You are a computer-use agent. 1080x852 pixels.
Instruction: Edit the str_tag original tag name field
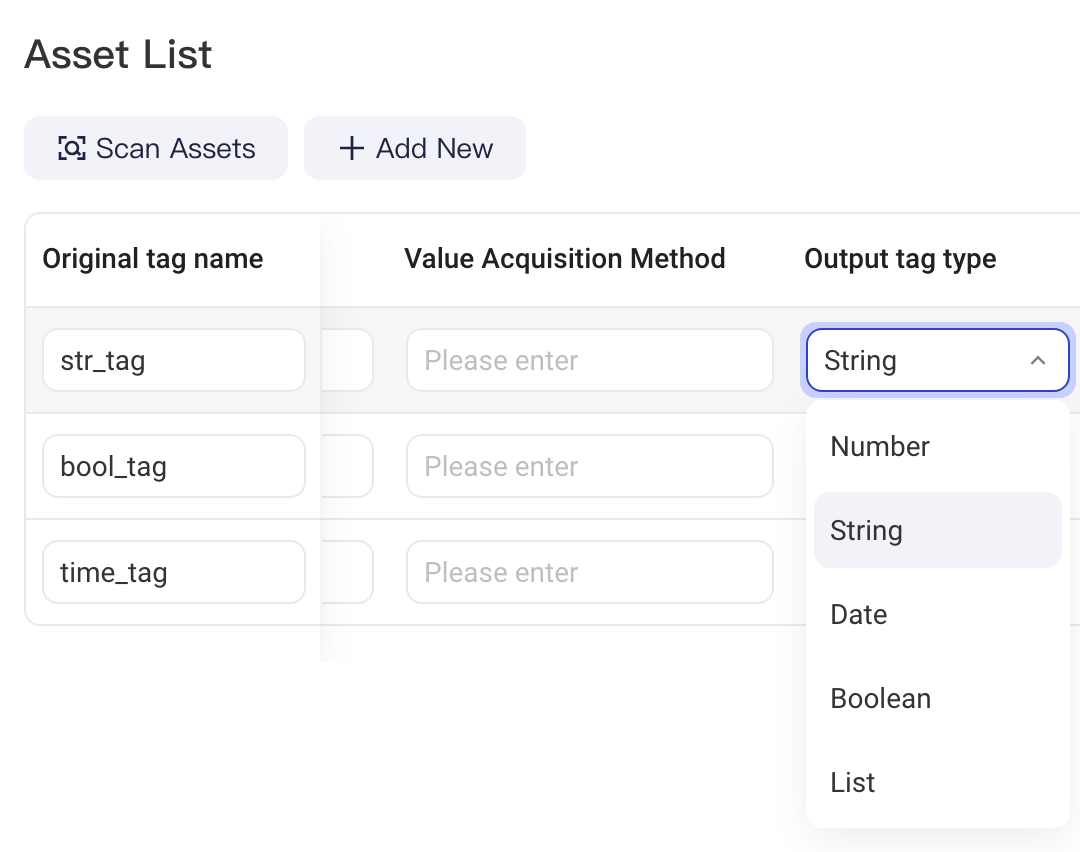click(174, 360)
